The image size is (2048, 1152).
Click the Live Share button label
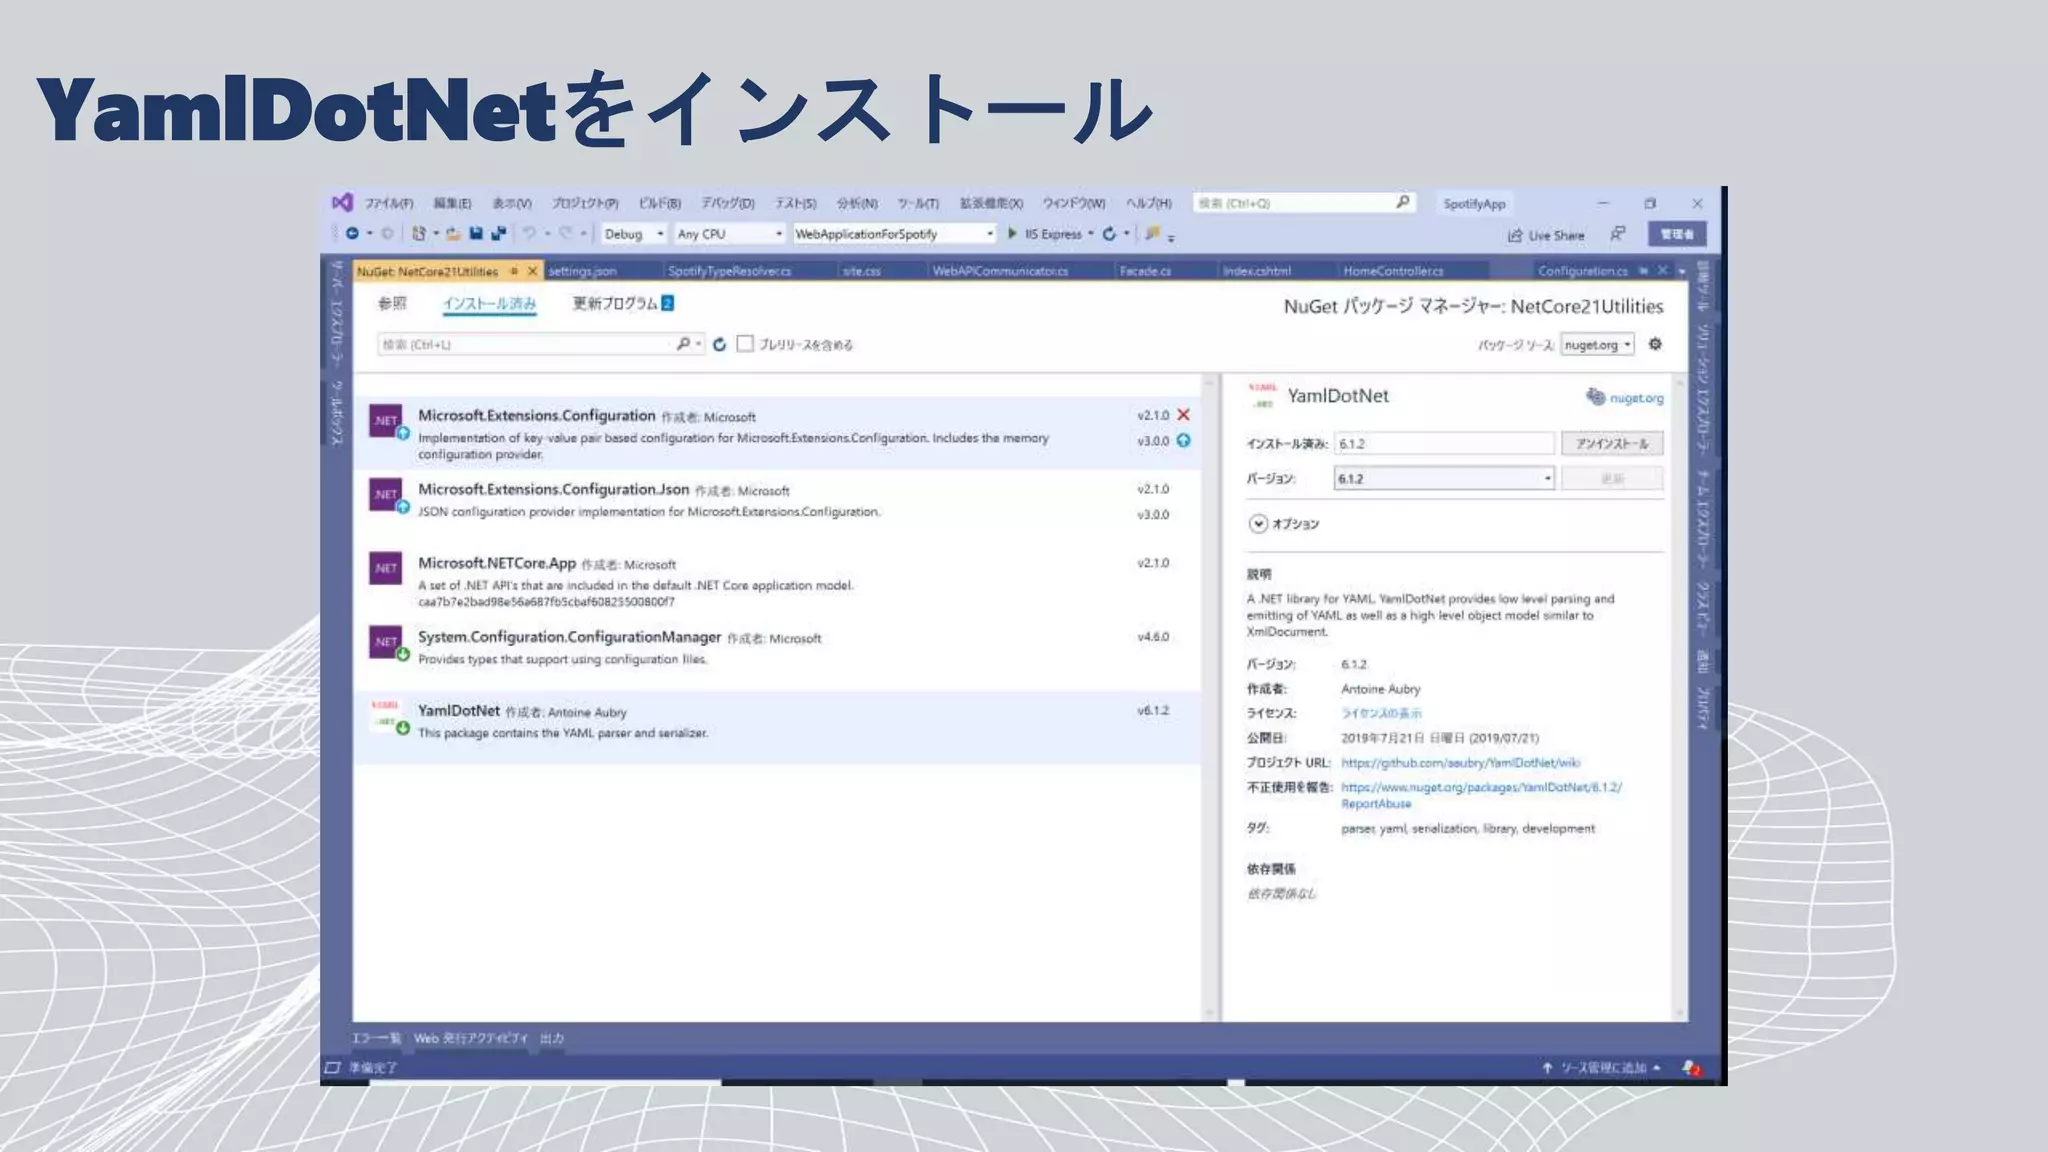pos(1556,236)
